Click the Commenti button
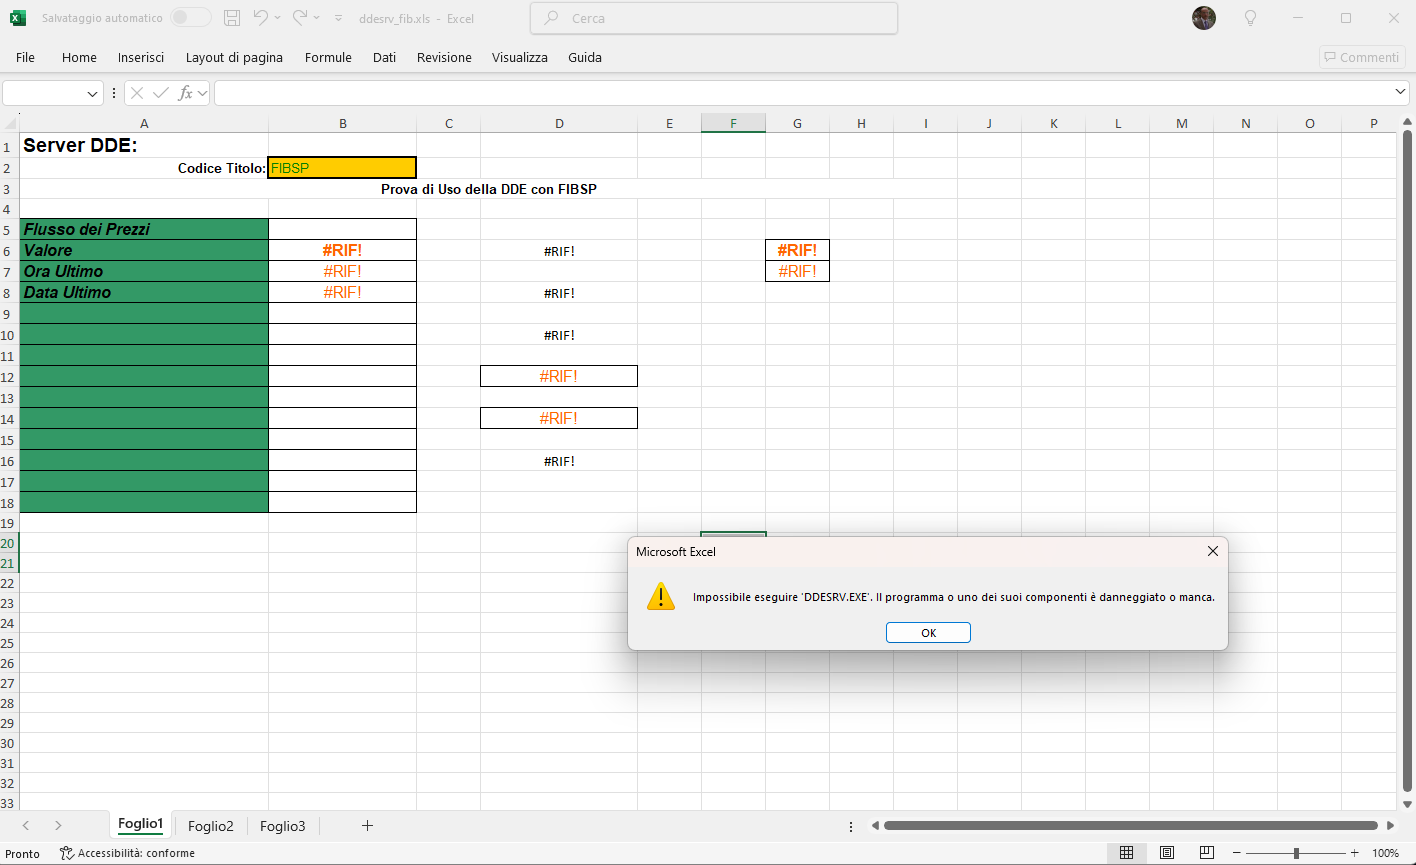The width and height of the screenshot is (1416, 865). (1362, 57)
